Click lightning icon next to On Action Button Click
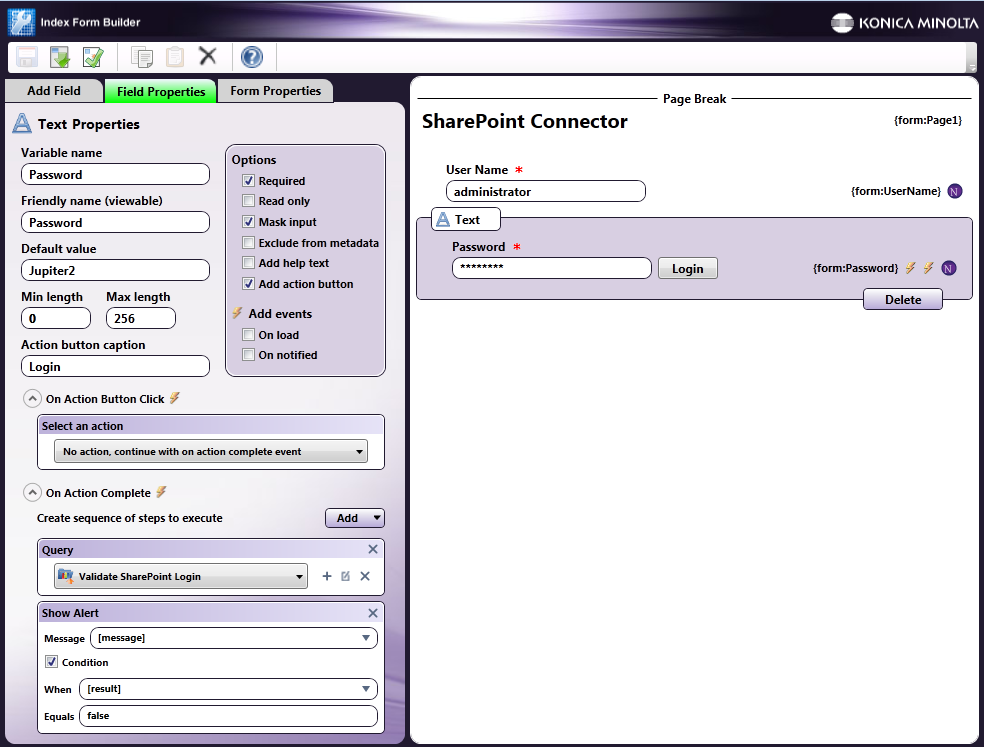This screenshot has height=747, width=984. pos(175,398)
